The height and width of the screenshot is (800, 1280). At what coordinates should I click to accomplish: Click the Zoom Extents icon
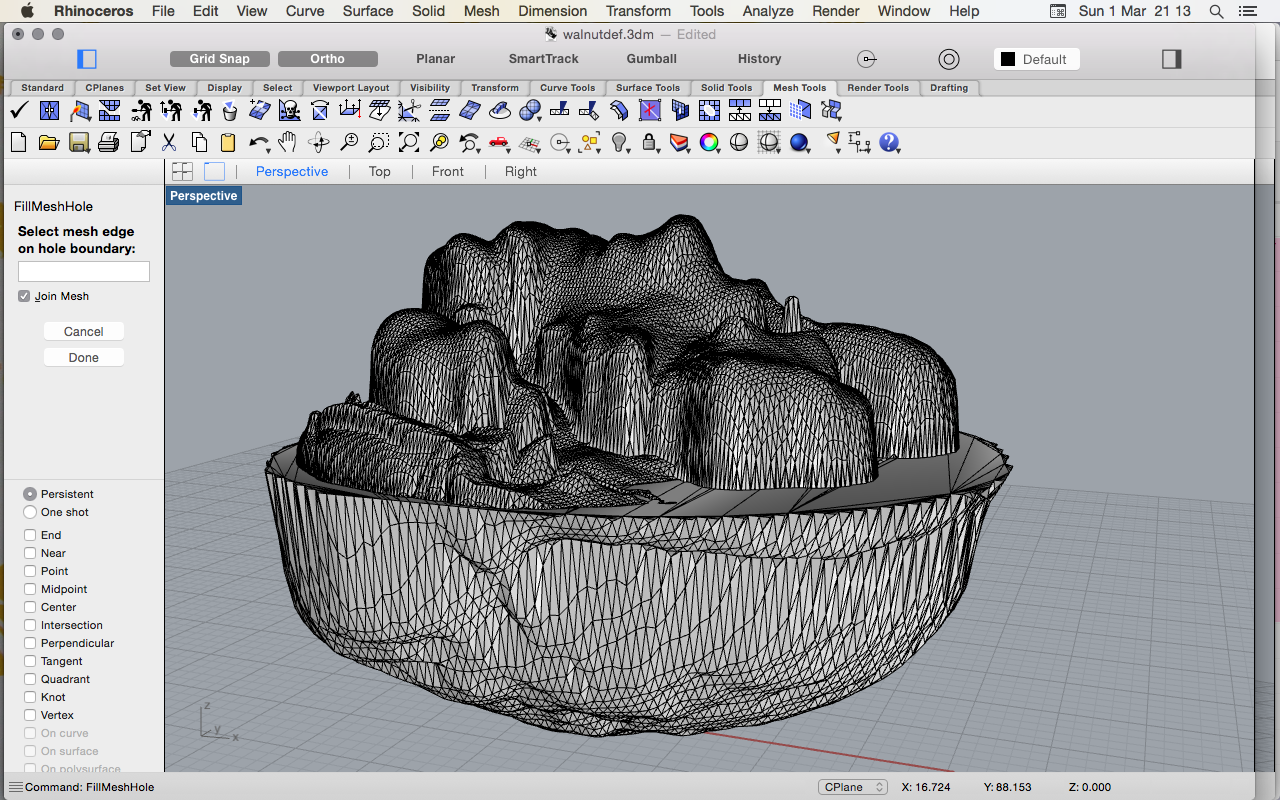[x=409, y=142]
